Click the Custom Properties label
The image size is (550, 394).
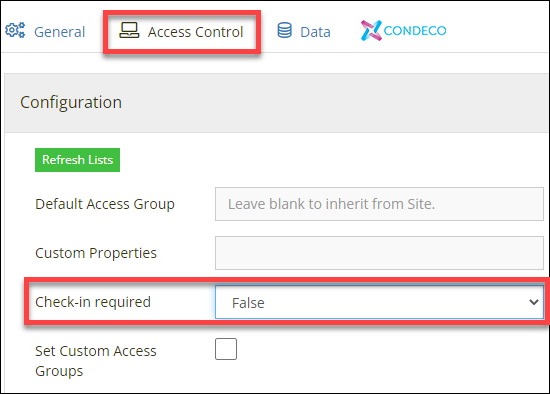96,253
